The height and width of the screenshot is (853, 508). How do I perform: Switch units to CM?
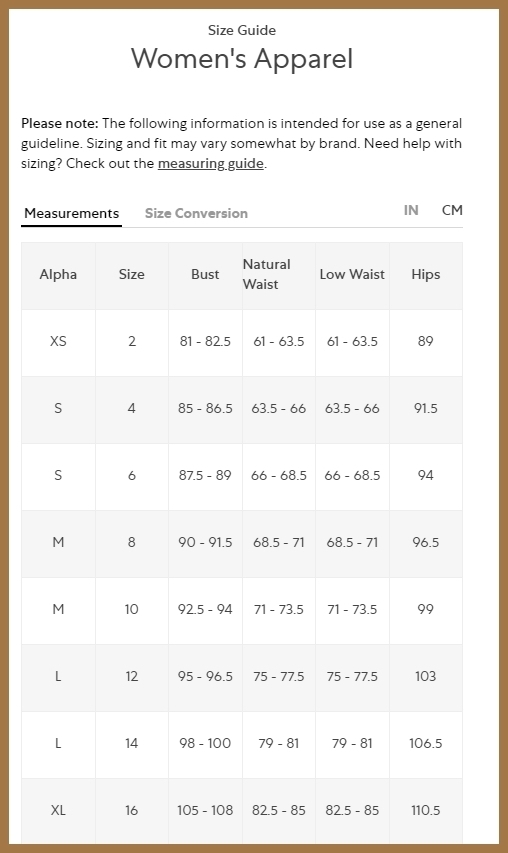tap(452, 210)
